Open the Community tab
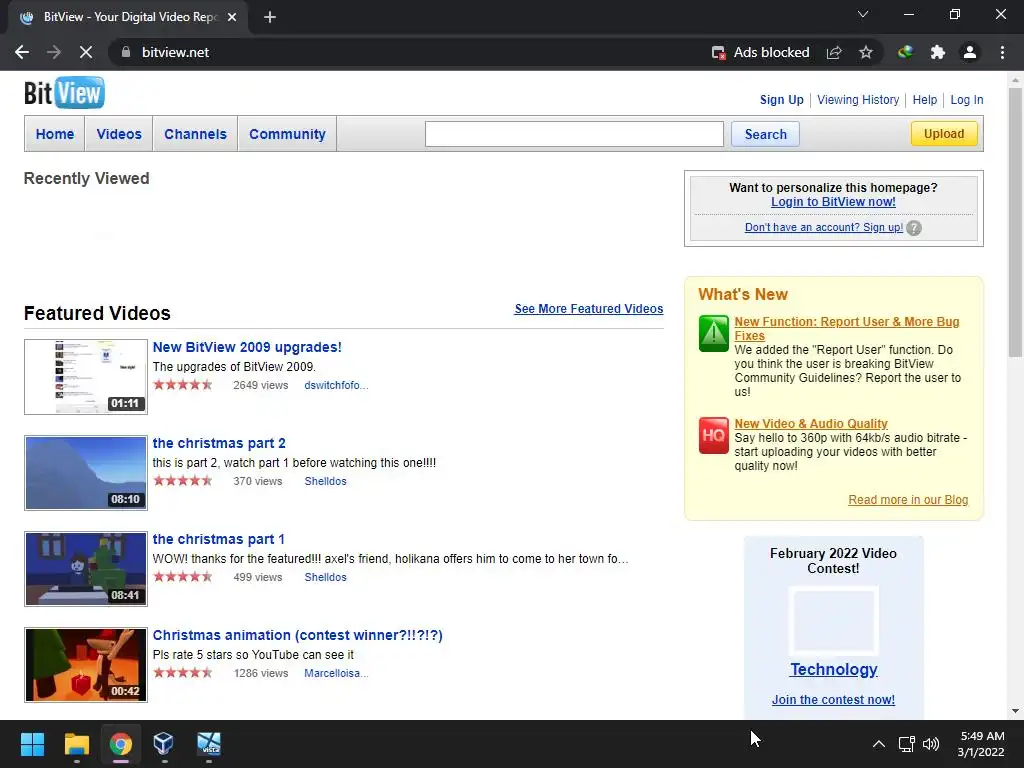The height and width of the screenshot is (768, 1024). click(287, 134)
